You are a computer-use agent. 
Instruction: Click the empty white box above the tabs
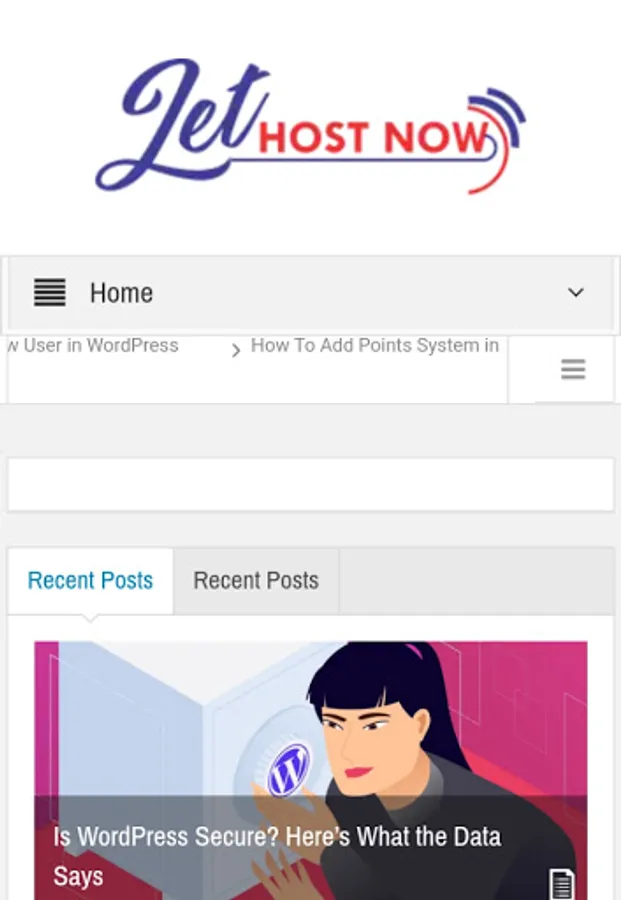pos(310,484)
